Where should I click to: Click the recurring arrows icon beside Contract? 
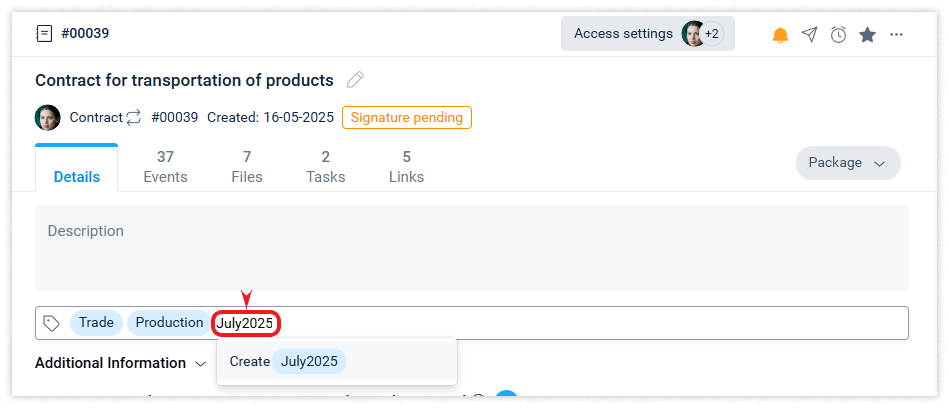click(x=133, y=118)
